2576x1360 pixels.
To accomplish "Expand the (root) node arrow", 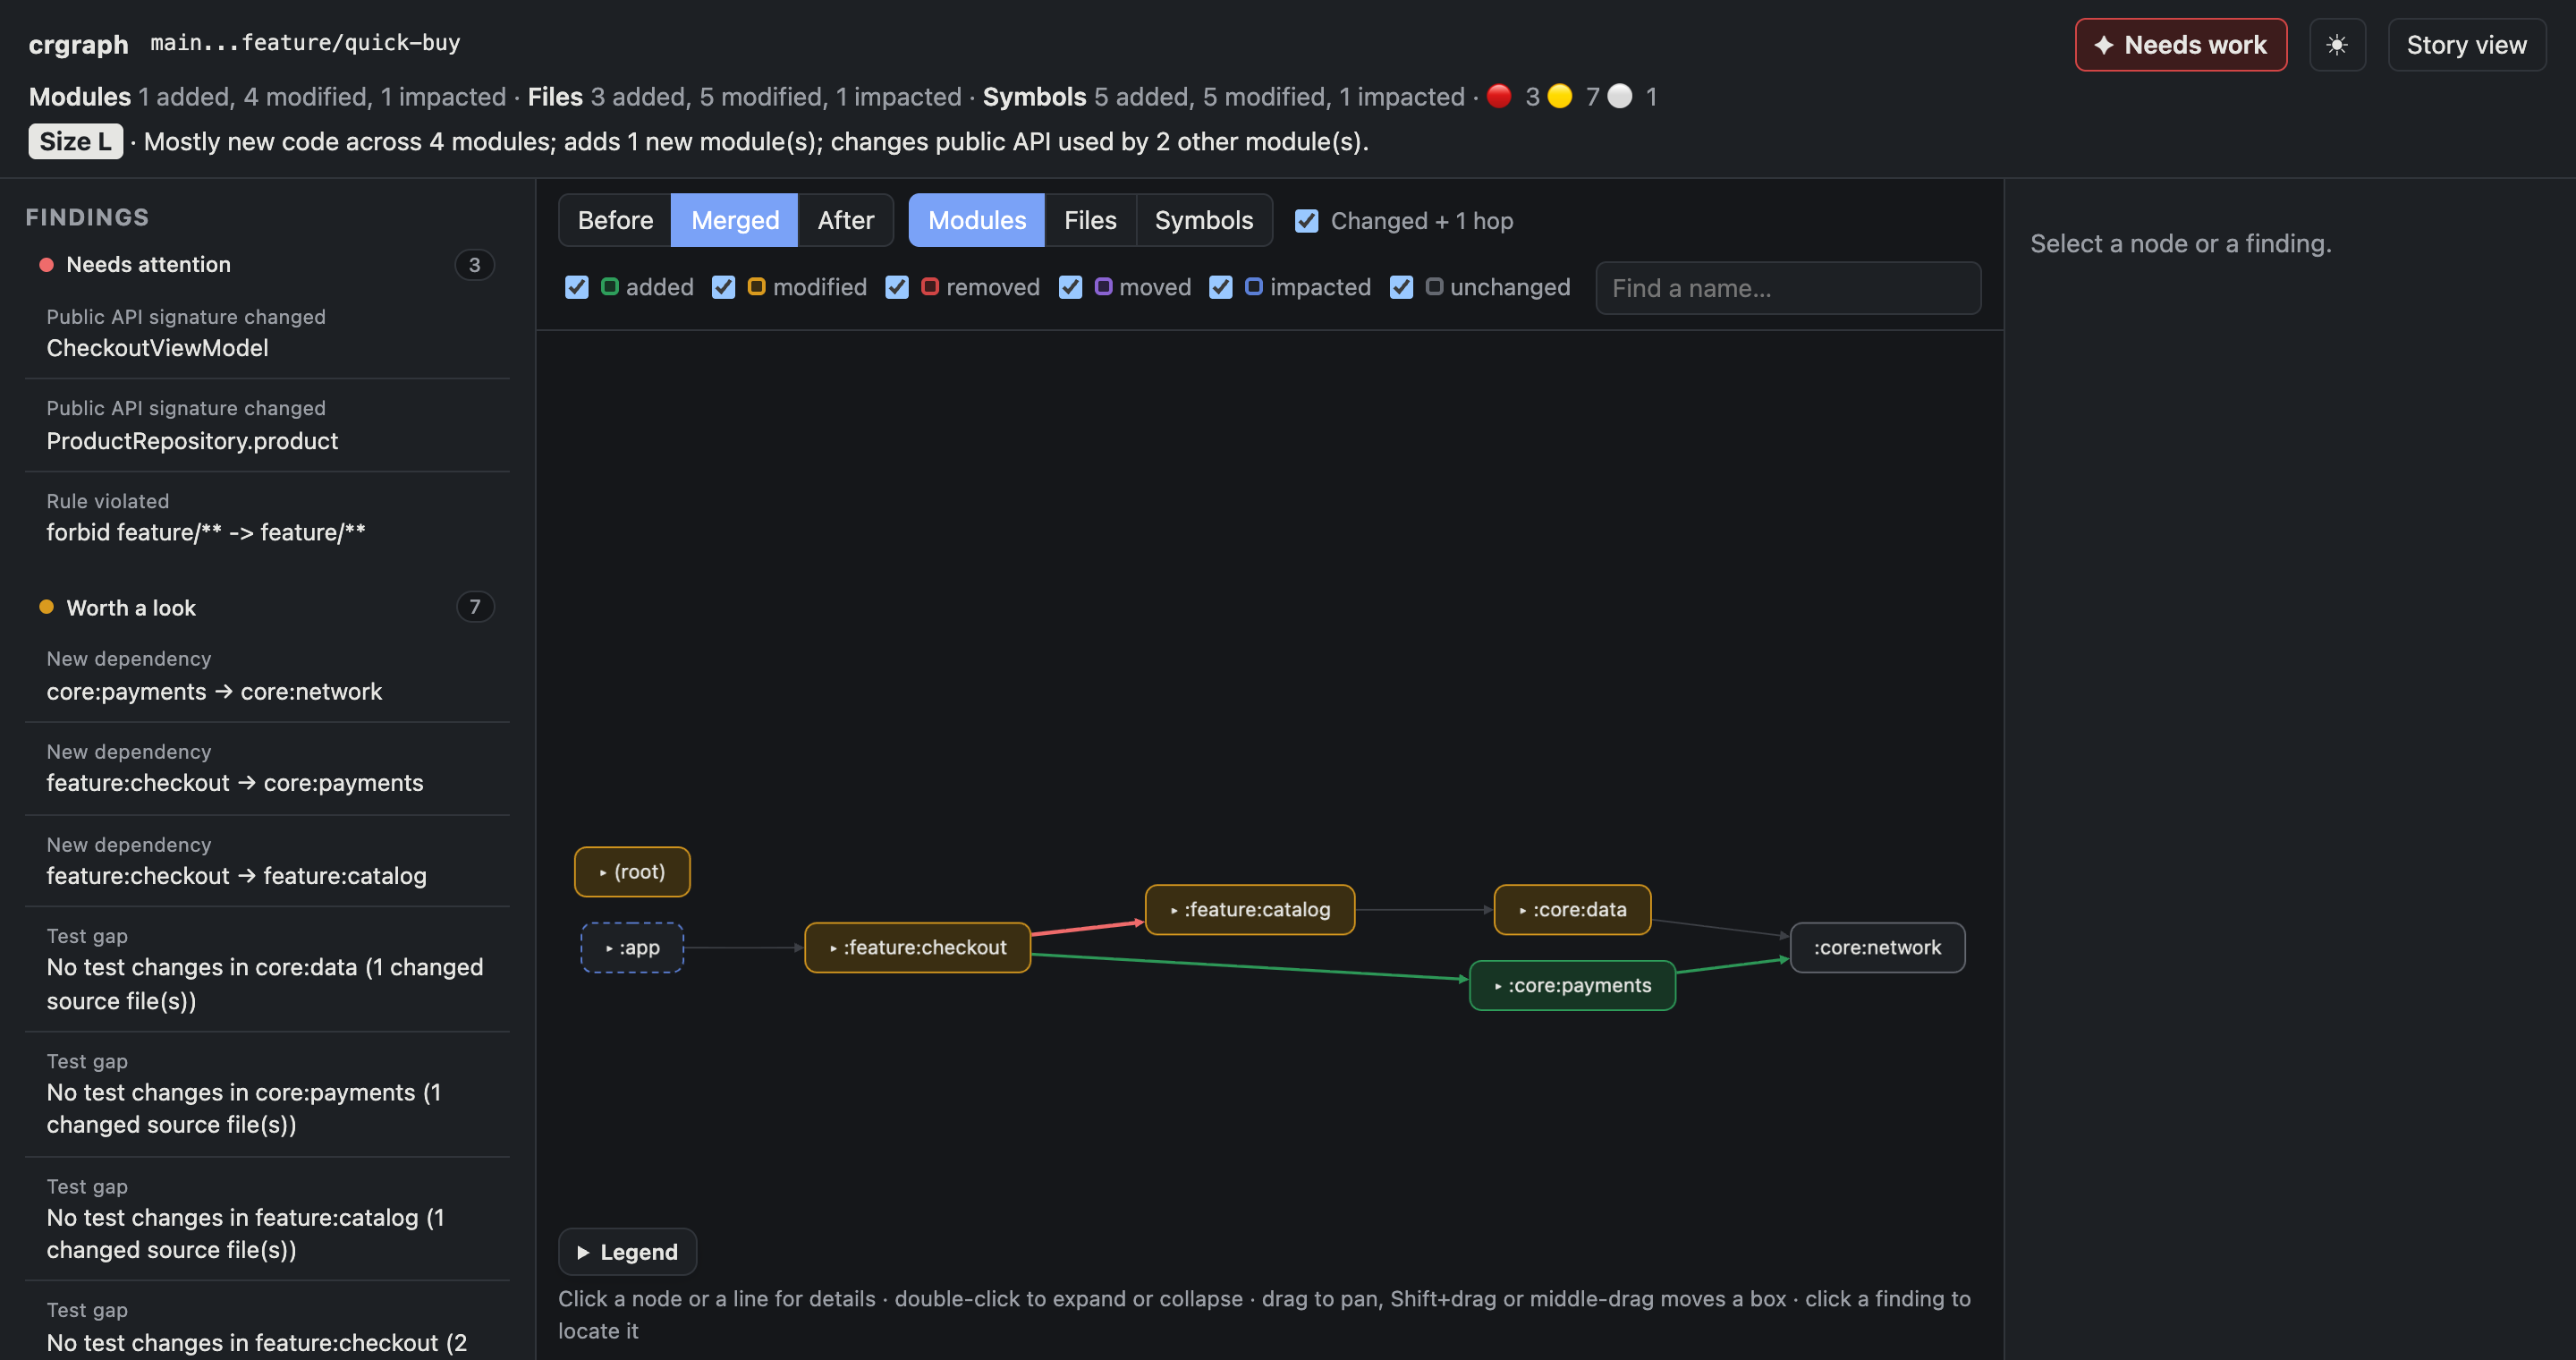I will coord(603,873).
